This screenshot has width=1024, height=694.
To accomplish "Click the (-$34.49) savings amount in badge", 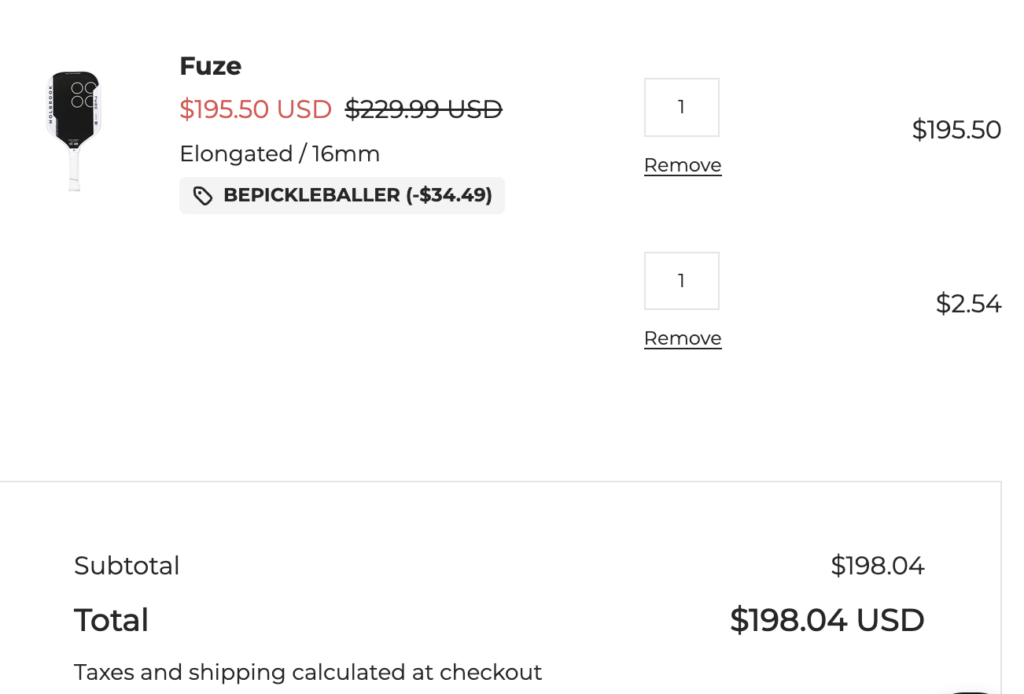I will (x=449, y=195).
